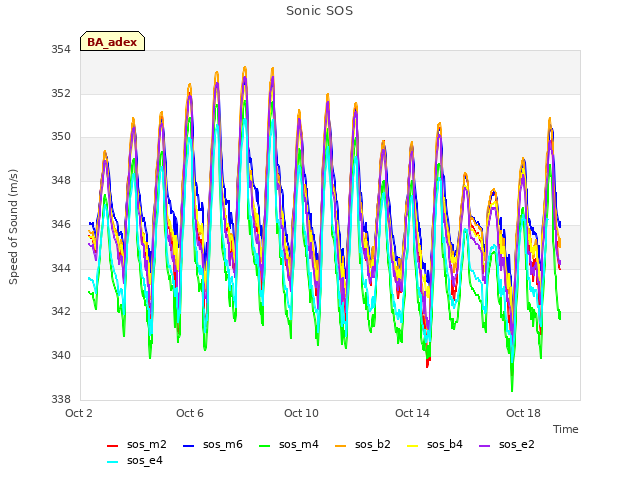
Task: Select the sos_m4 legend entry
Action: (x=289, y=444)
